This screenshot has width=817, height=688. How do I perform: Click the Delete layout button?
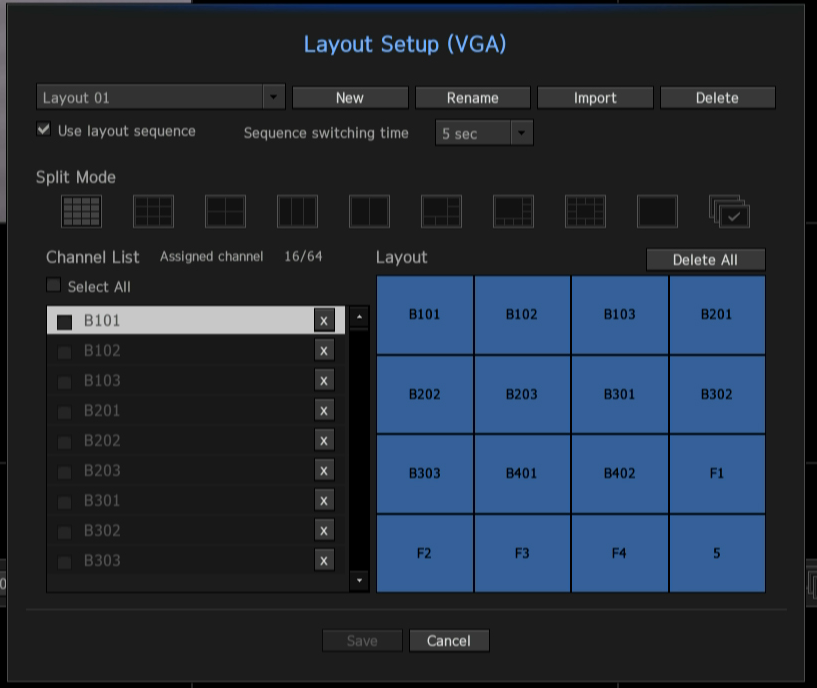click(717, 98)
